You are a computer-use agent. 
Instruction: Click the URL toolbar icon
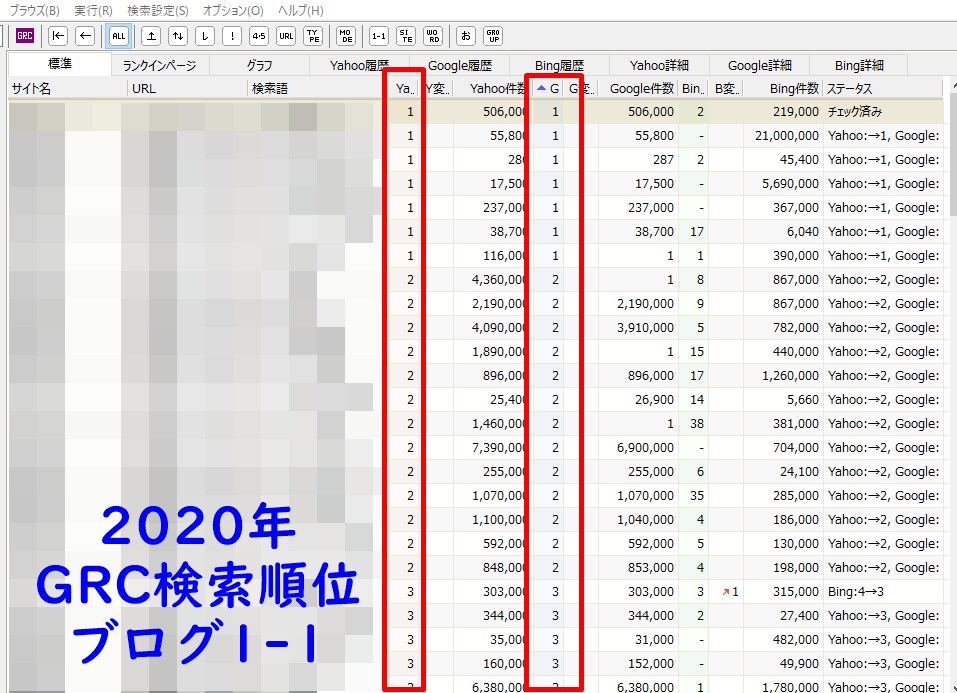(x=286, y=36)
